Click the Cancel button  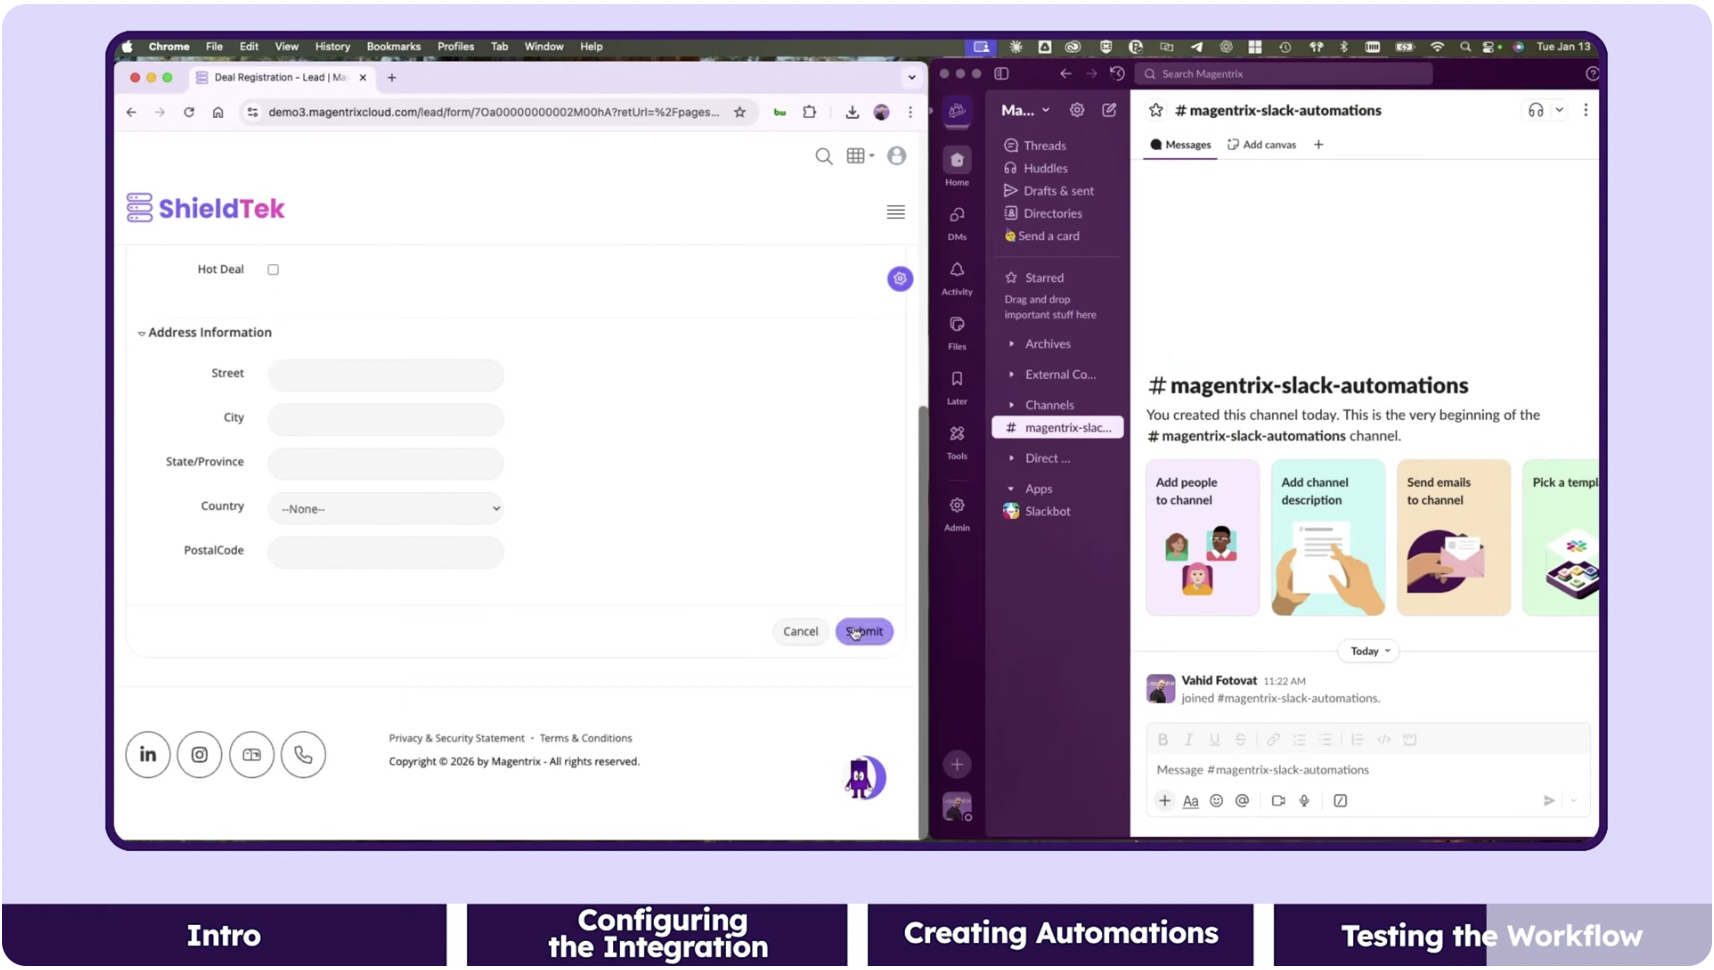click(800, 632)
